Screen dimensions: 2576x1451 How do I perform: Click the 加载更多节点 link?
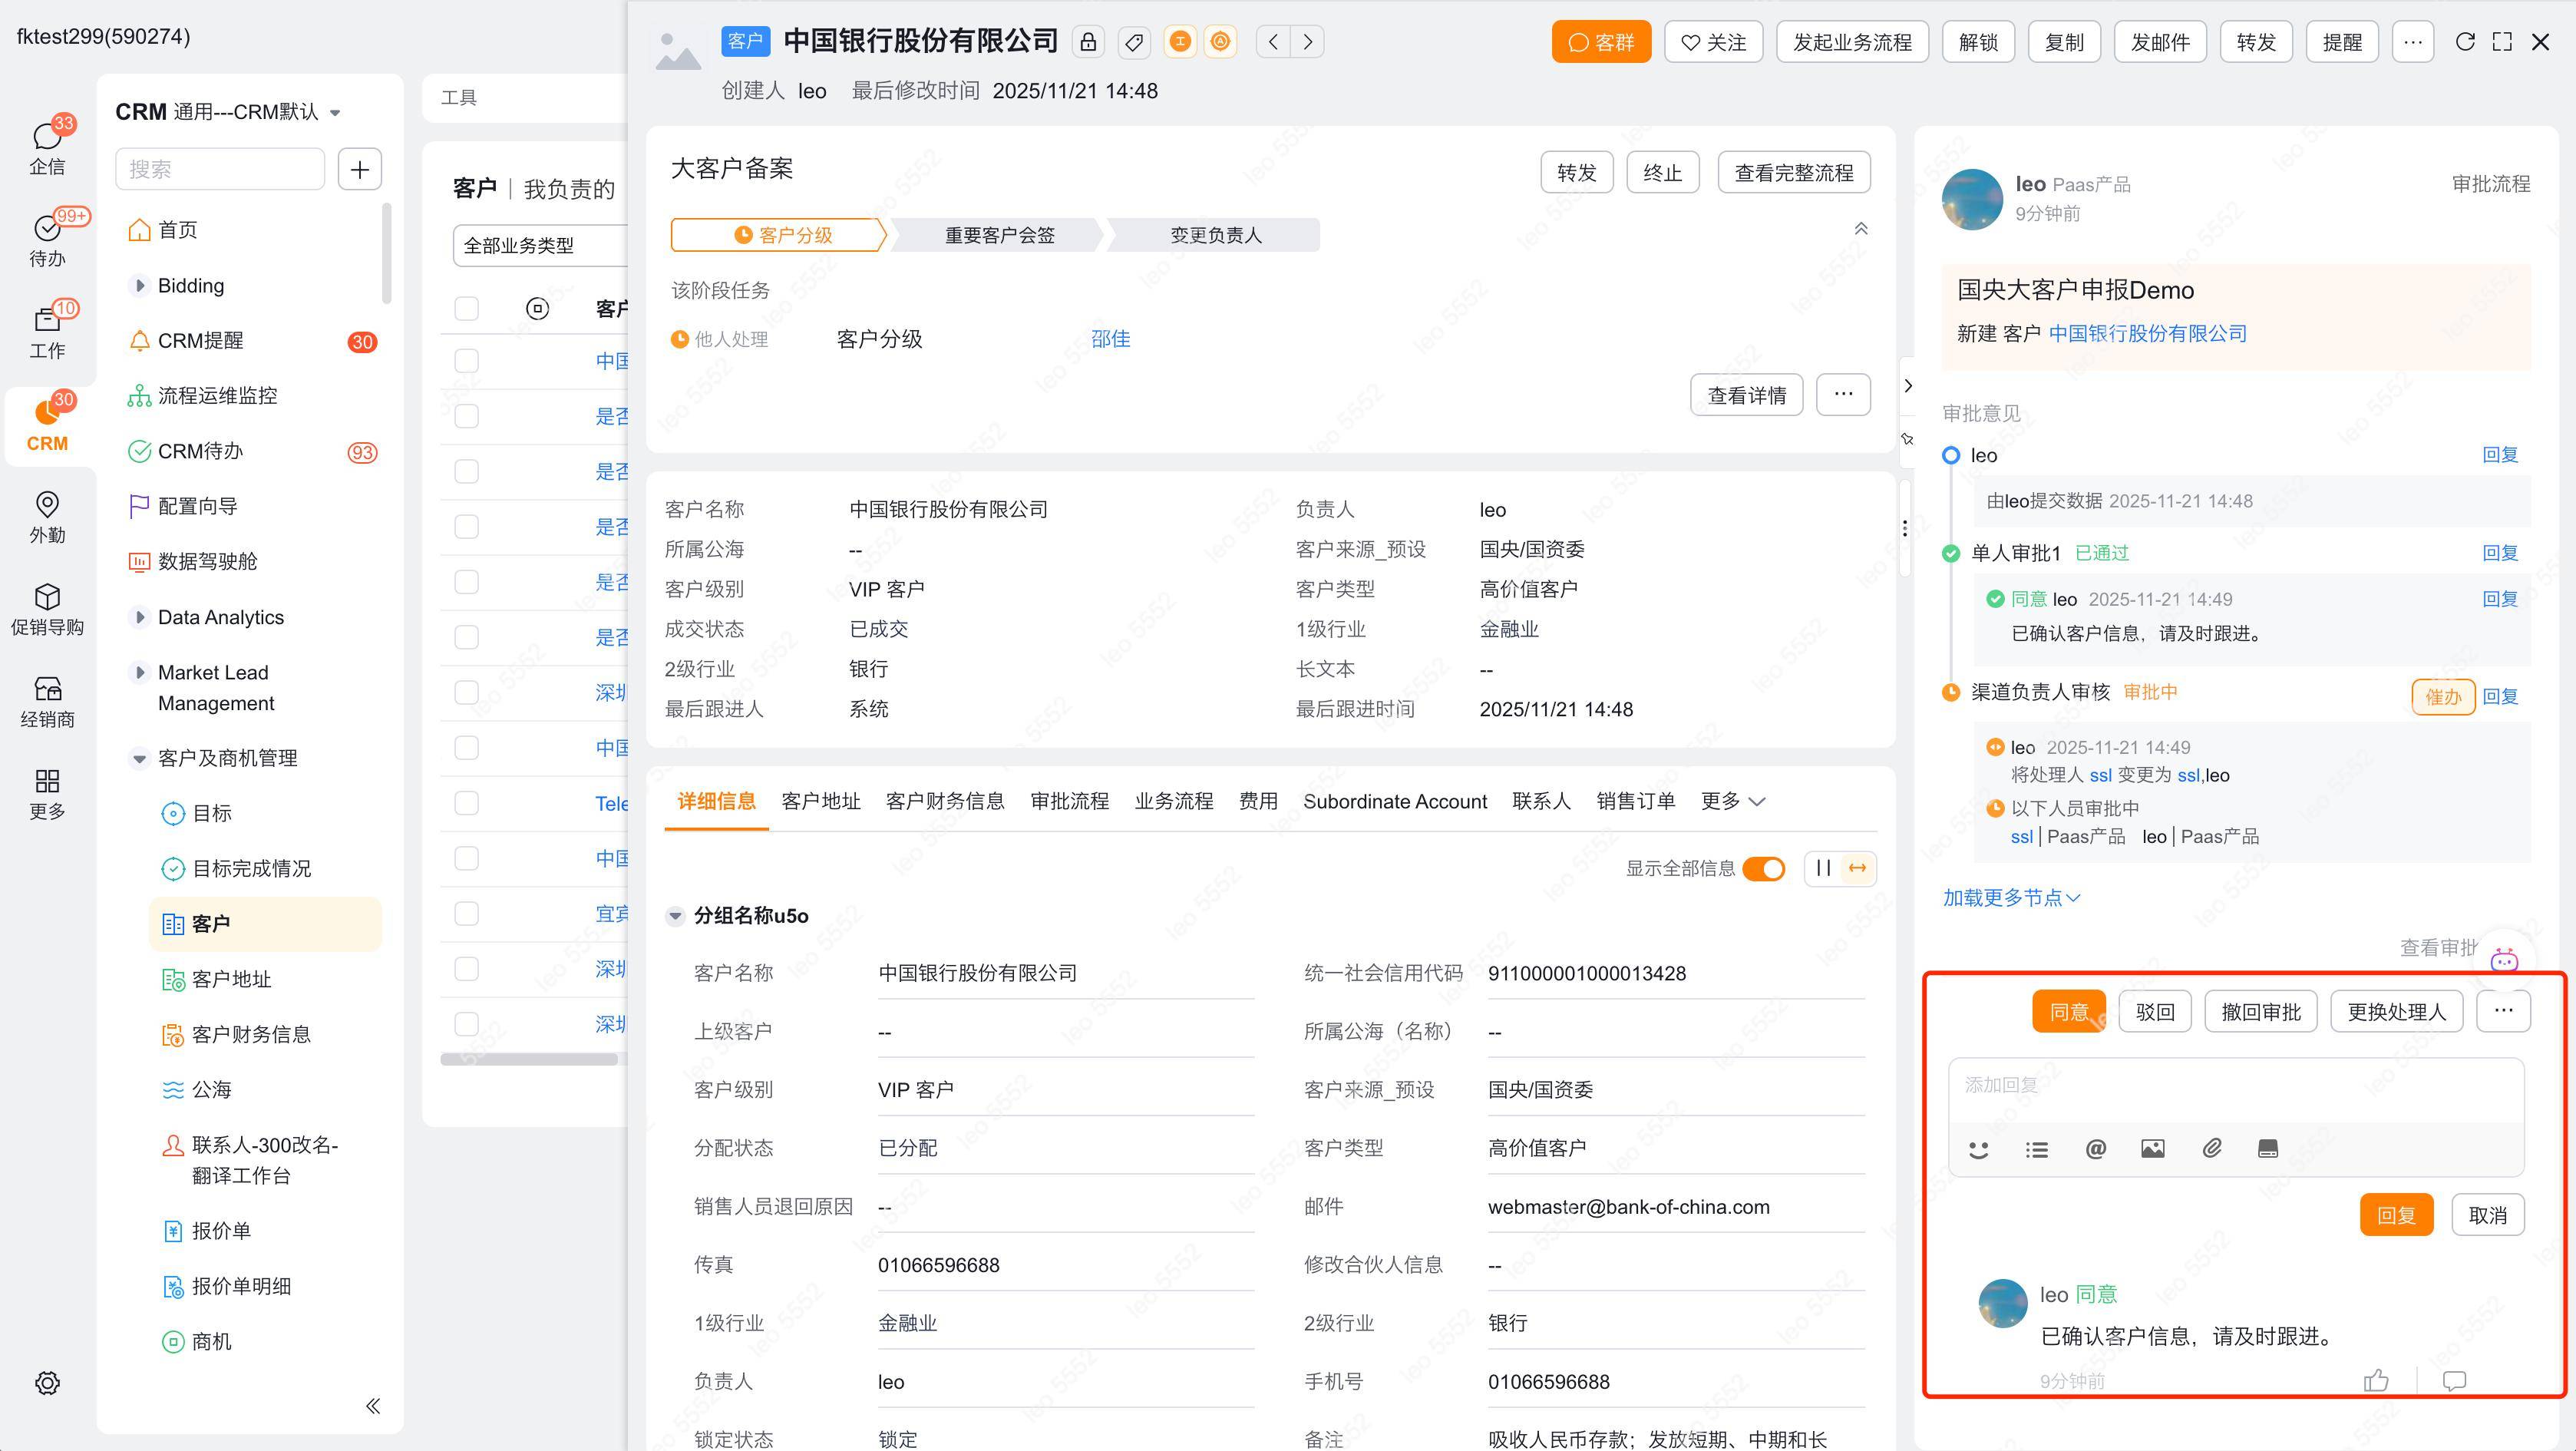2010,898
